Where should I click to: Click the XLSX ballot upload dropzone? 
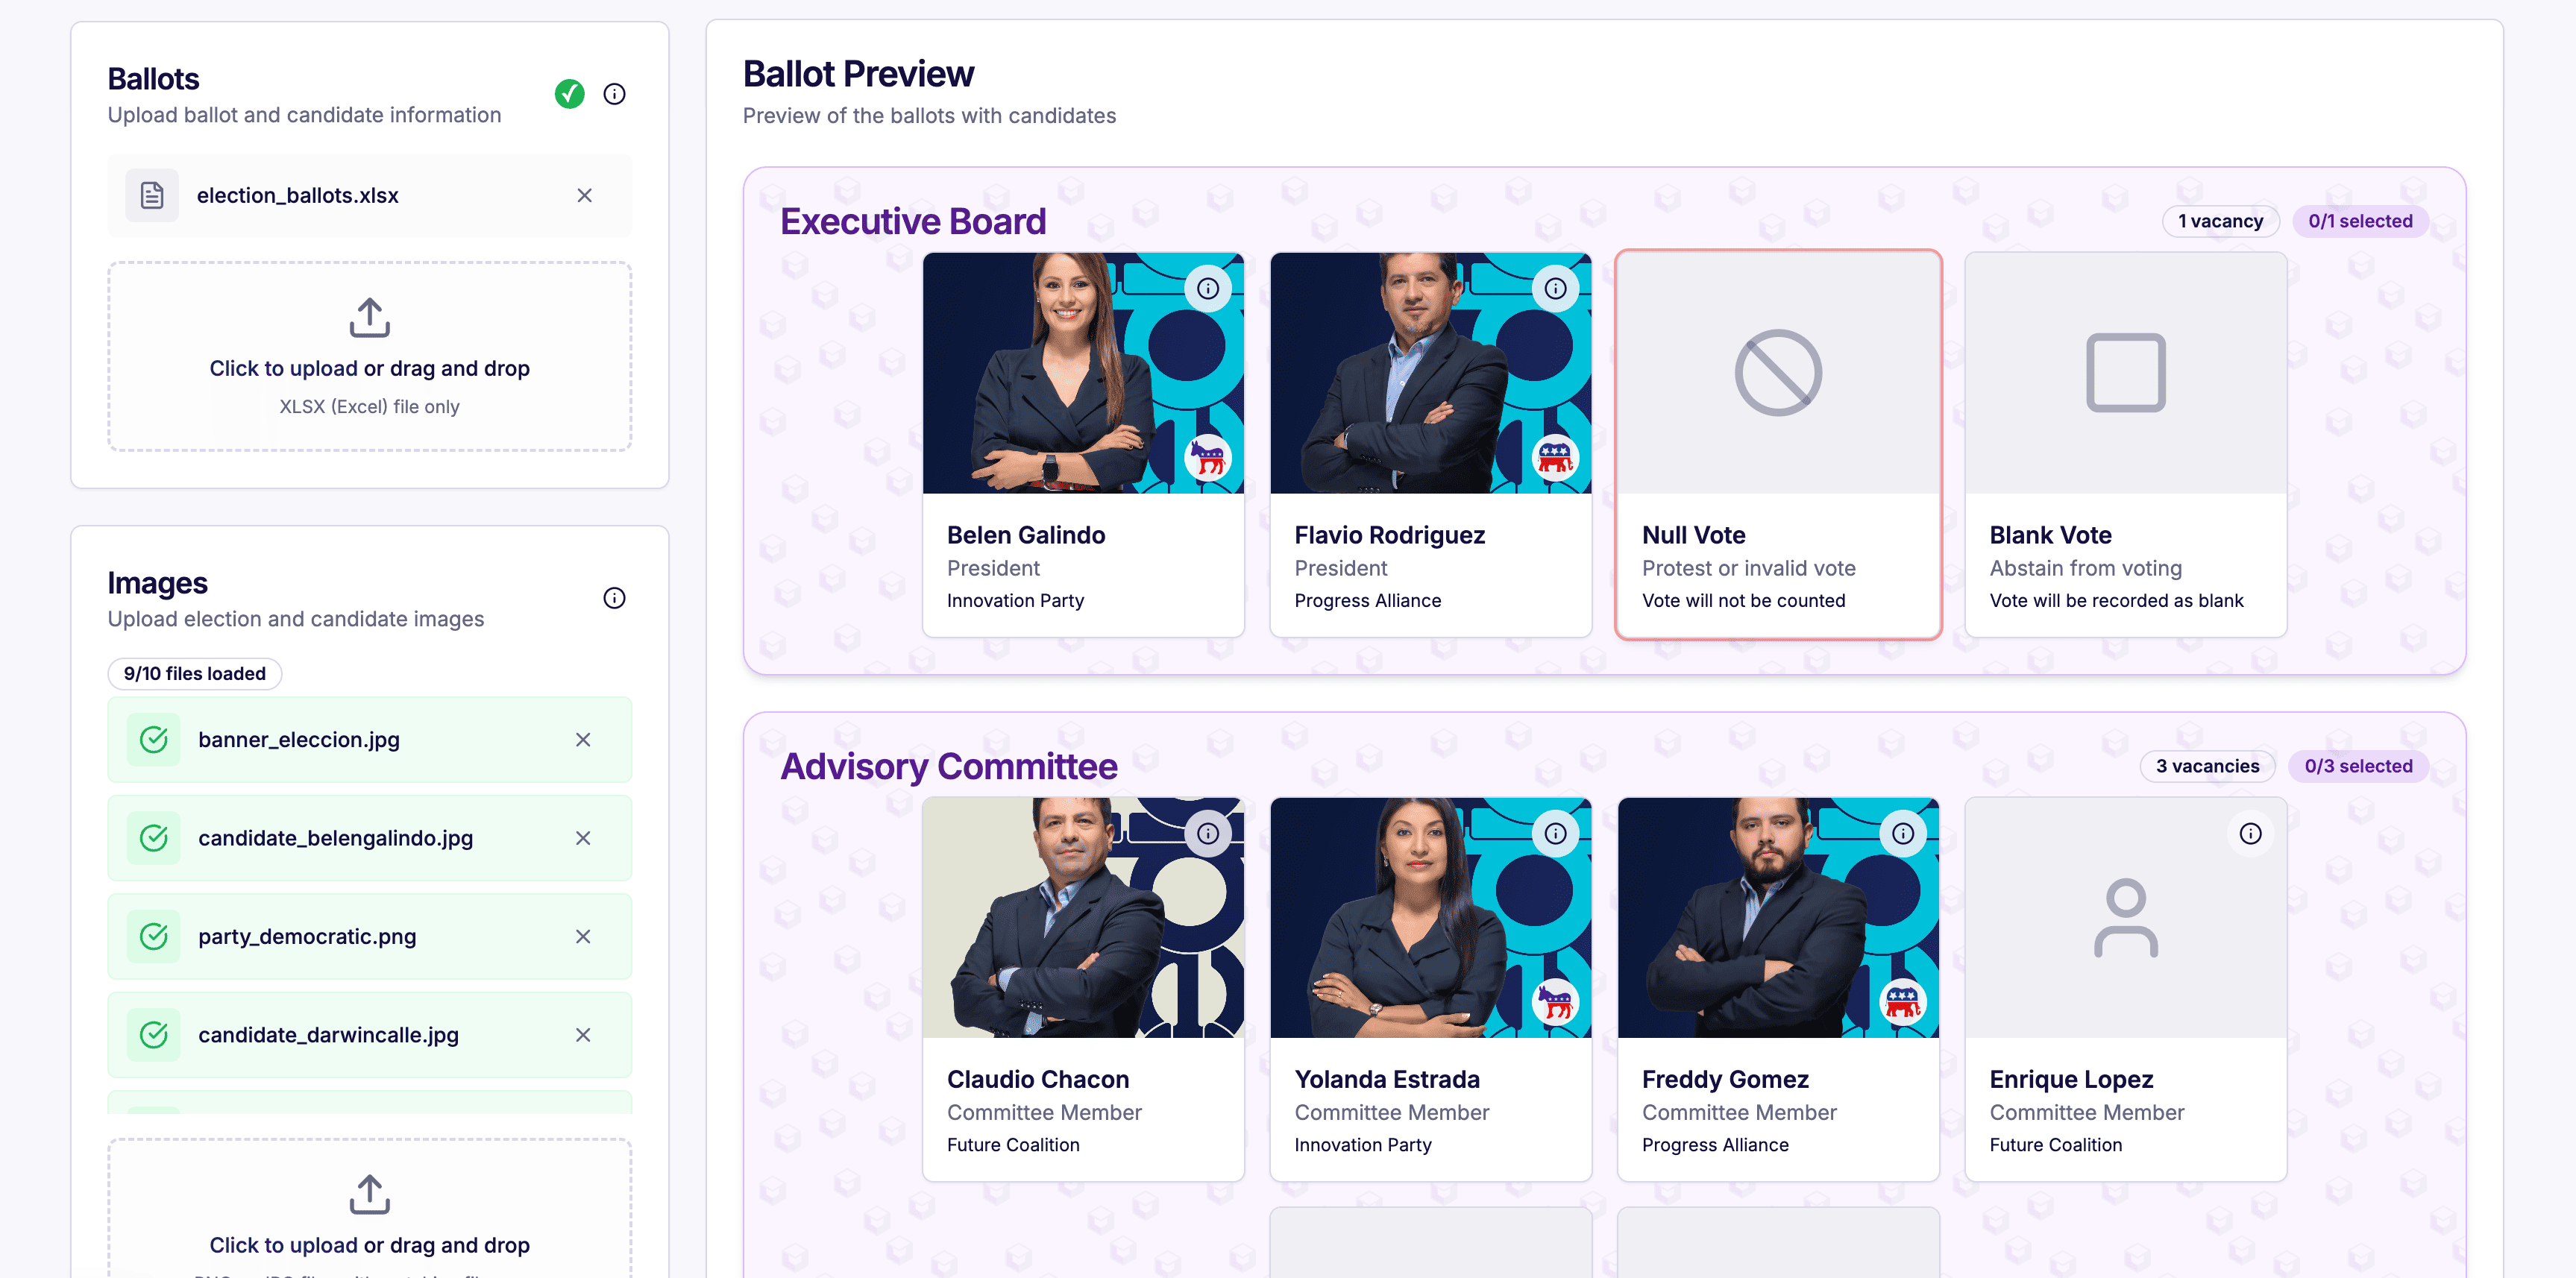point(369,357)
